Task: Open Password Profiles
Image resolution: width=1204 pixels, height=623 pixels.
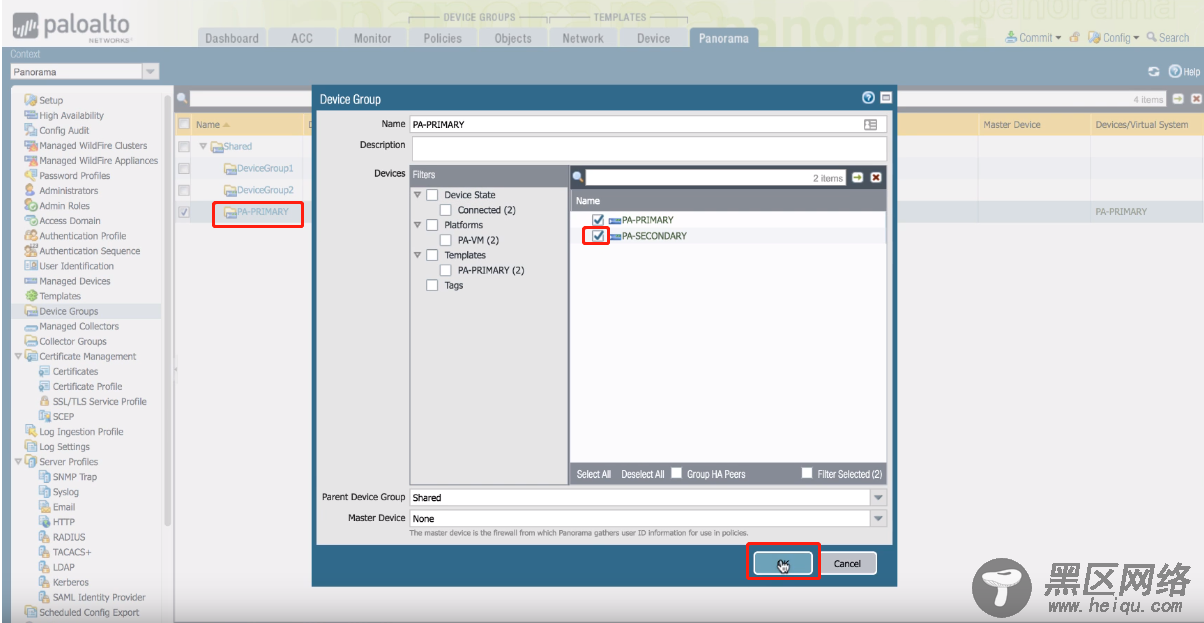Action: (x=74, y=175)
